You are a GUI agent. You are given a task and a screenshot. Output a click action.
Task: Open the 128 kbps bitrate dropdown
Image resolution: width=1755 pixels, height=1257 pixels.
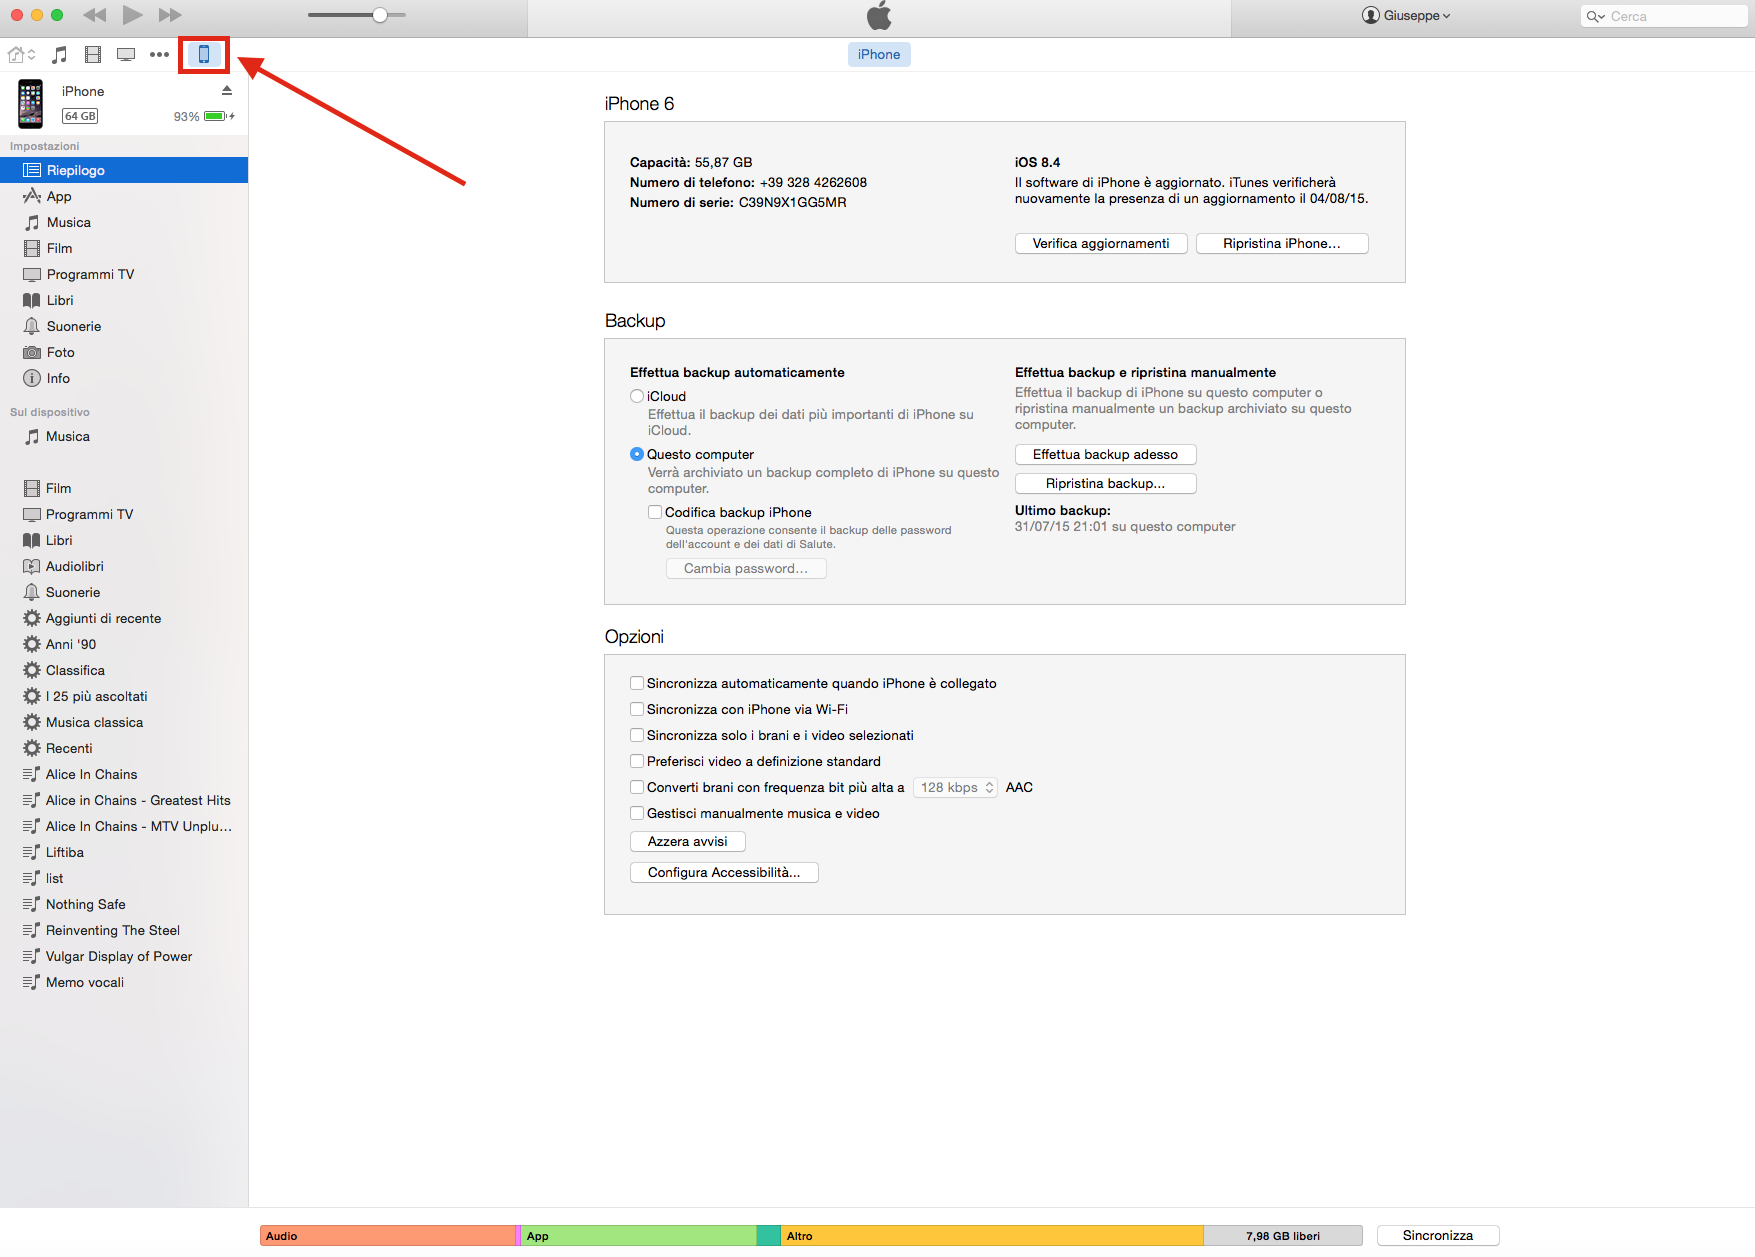956,787
